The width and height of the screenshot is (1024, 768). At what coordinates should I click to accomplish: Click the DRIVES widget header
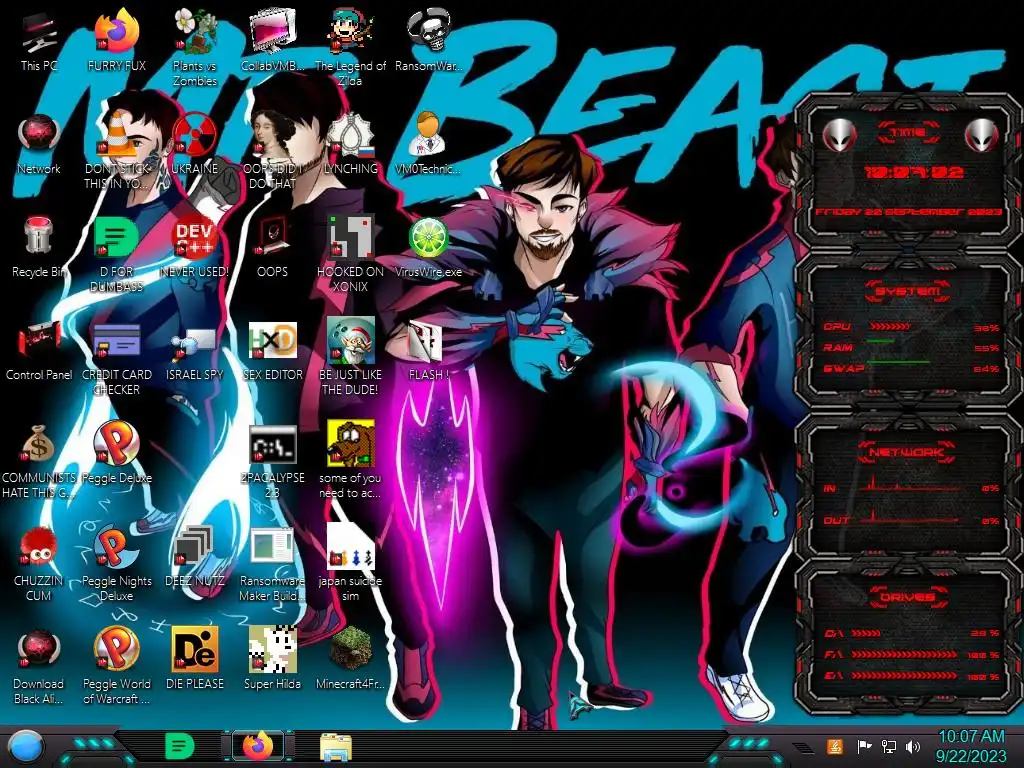[x=908, y=597]
